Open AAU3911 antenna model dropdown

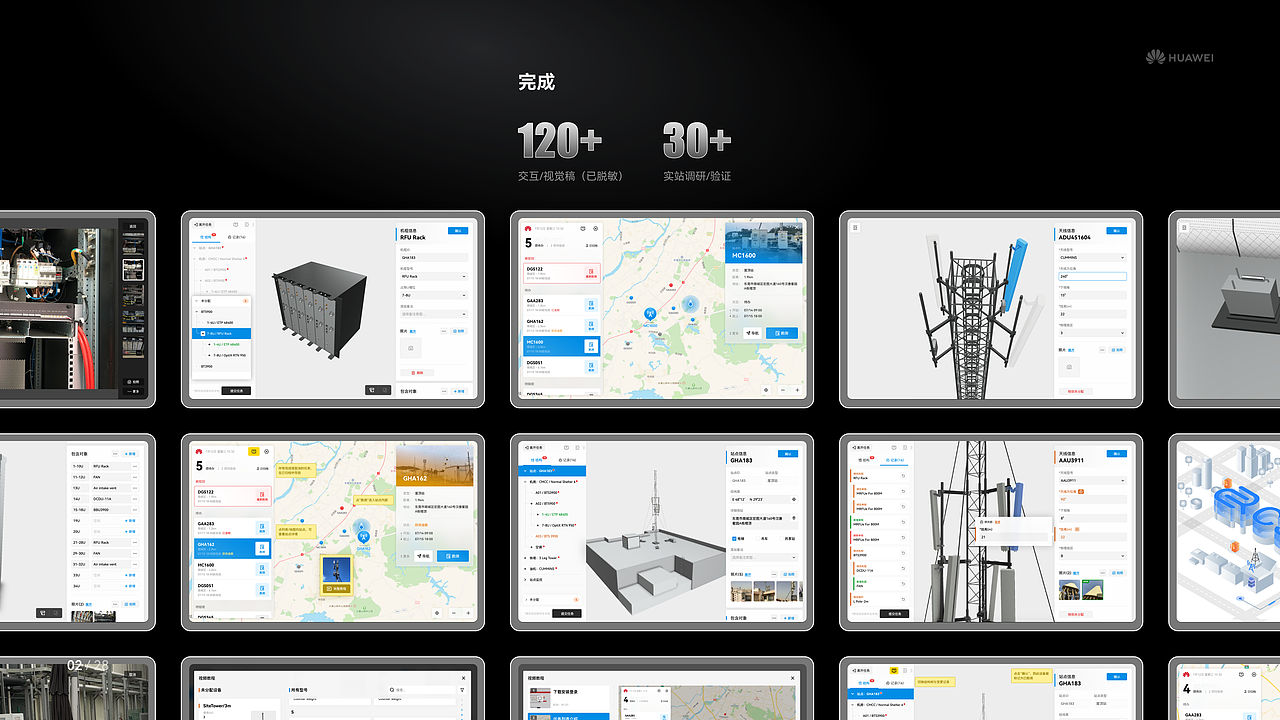tap(1093, 480)
